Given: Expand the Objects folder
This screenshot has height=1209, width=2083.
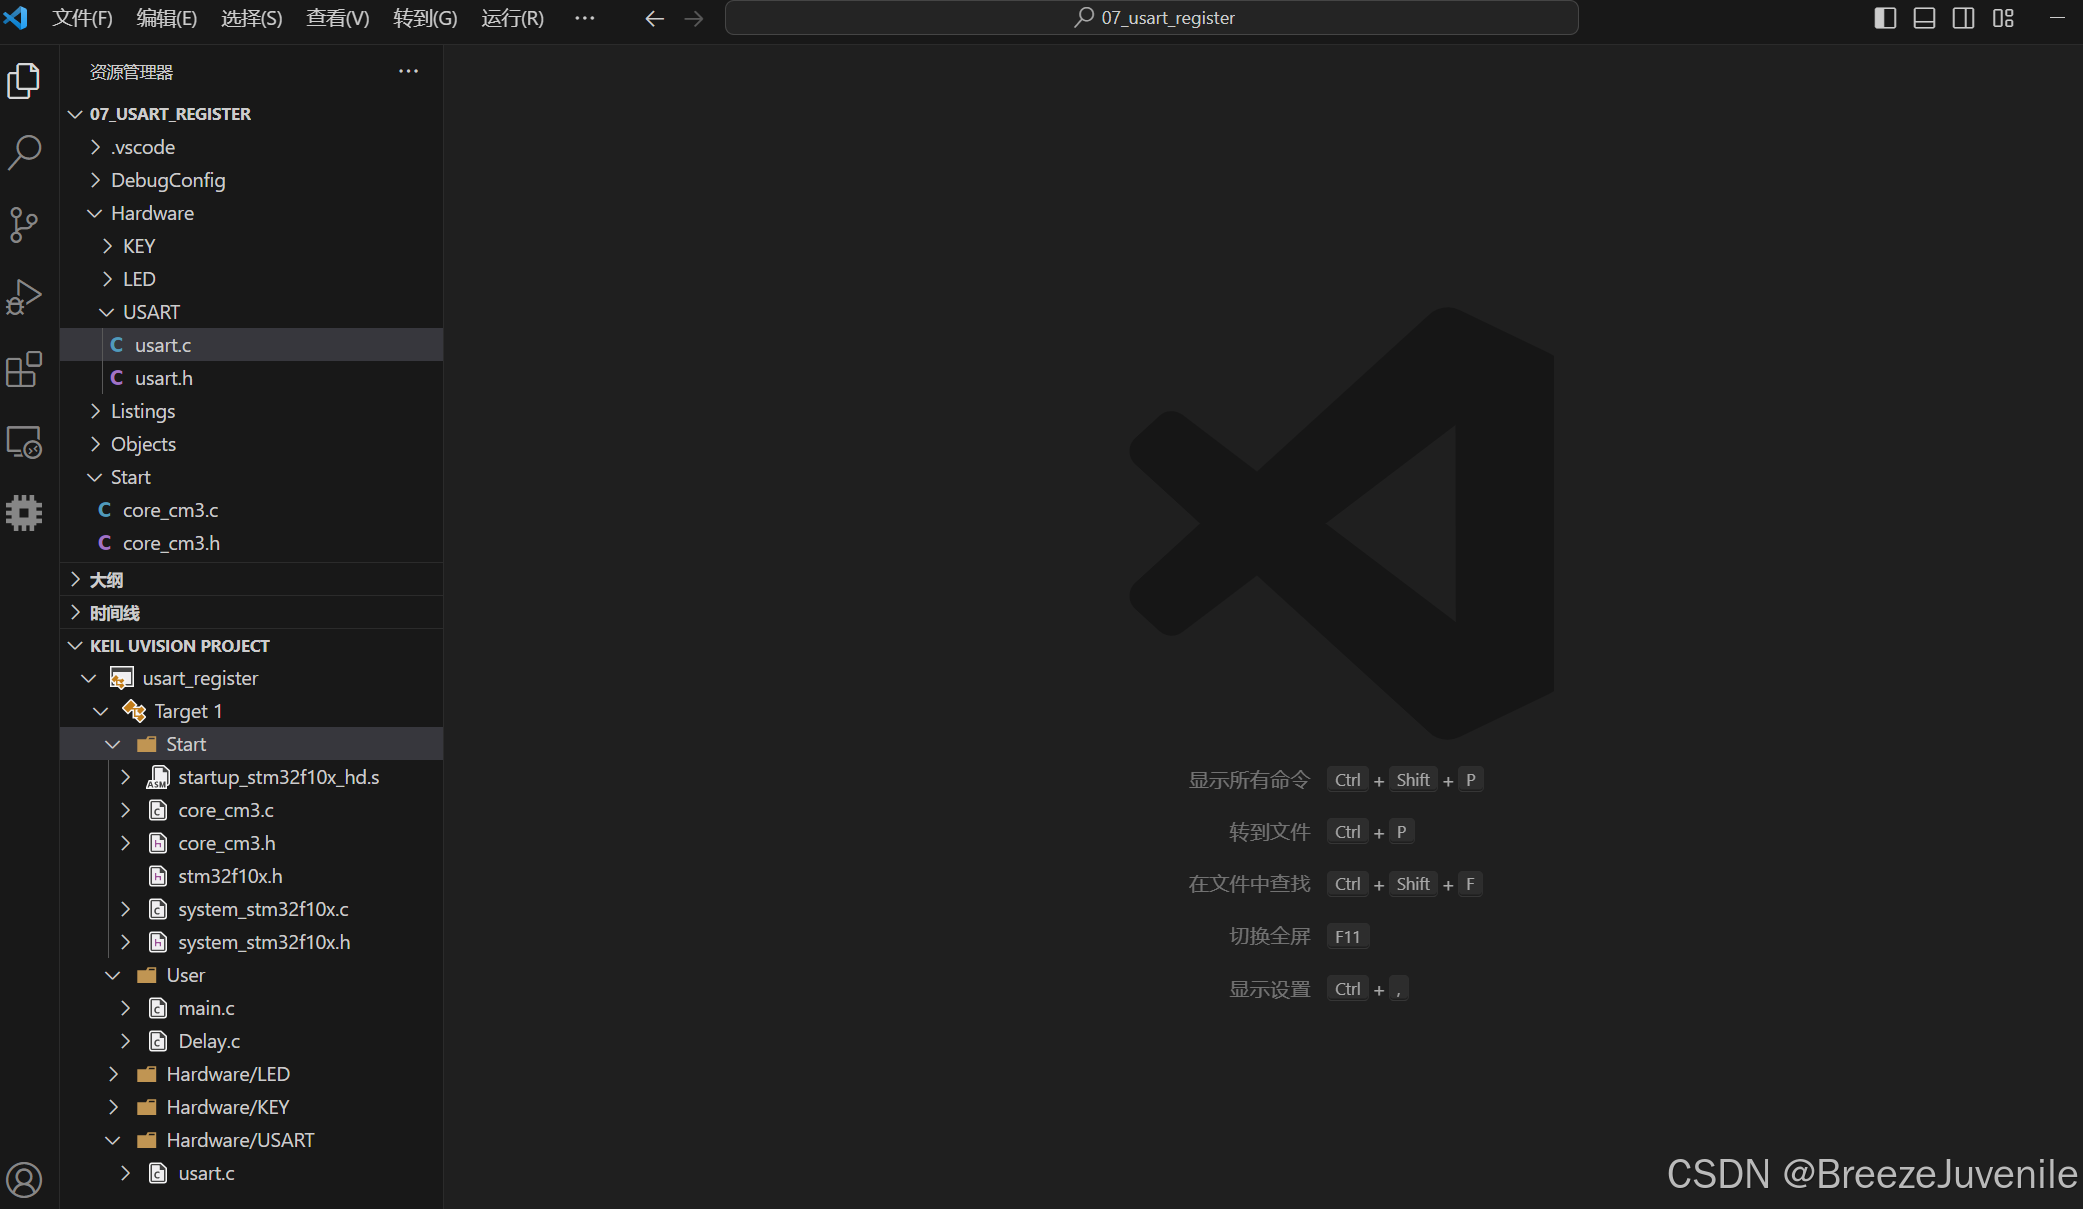Looking at the screenshot, I should 96,444.
